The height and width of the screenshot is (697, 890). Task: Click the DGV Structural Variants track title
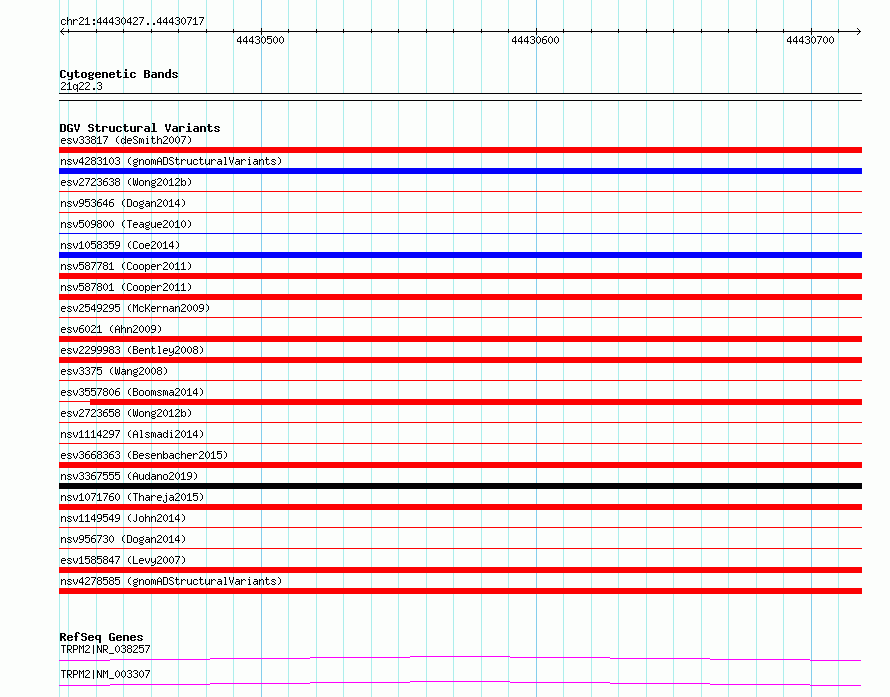(x=140, y=128)
